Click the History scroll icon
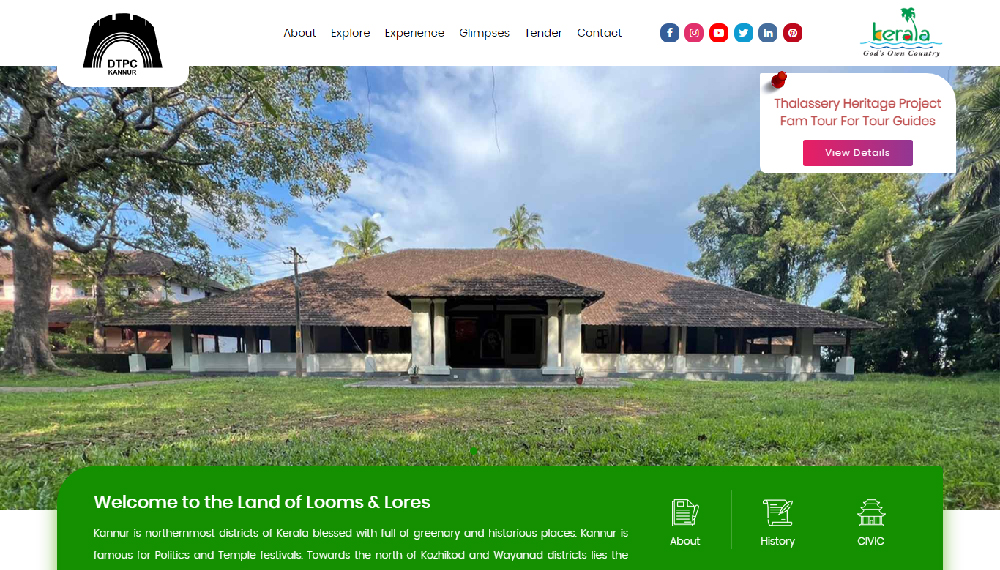Image resolution: width=1000 pixels, height=570 pixels. click(x=777, y=513)
